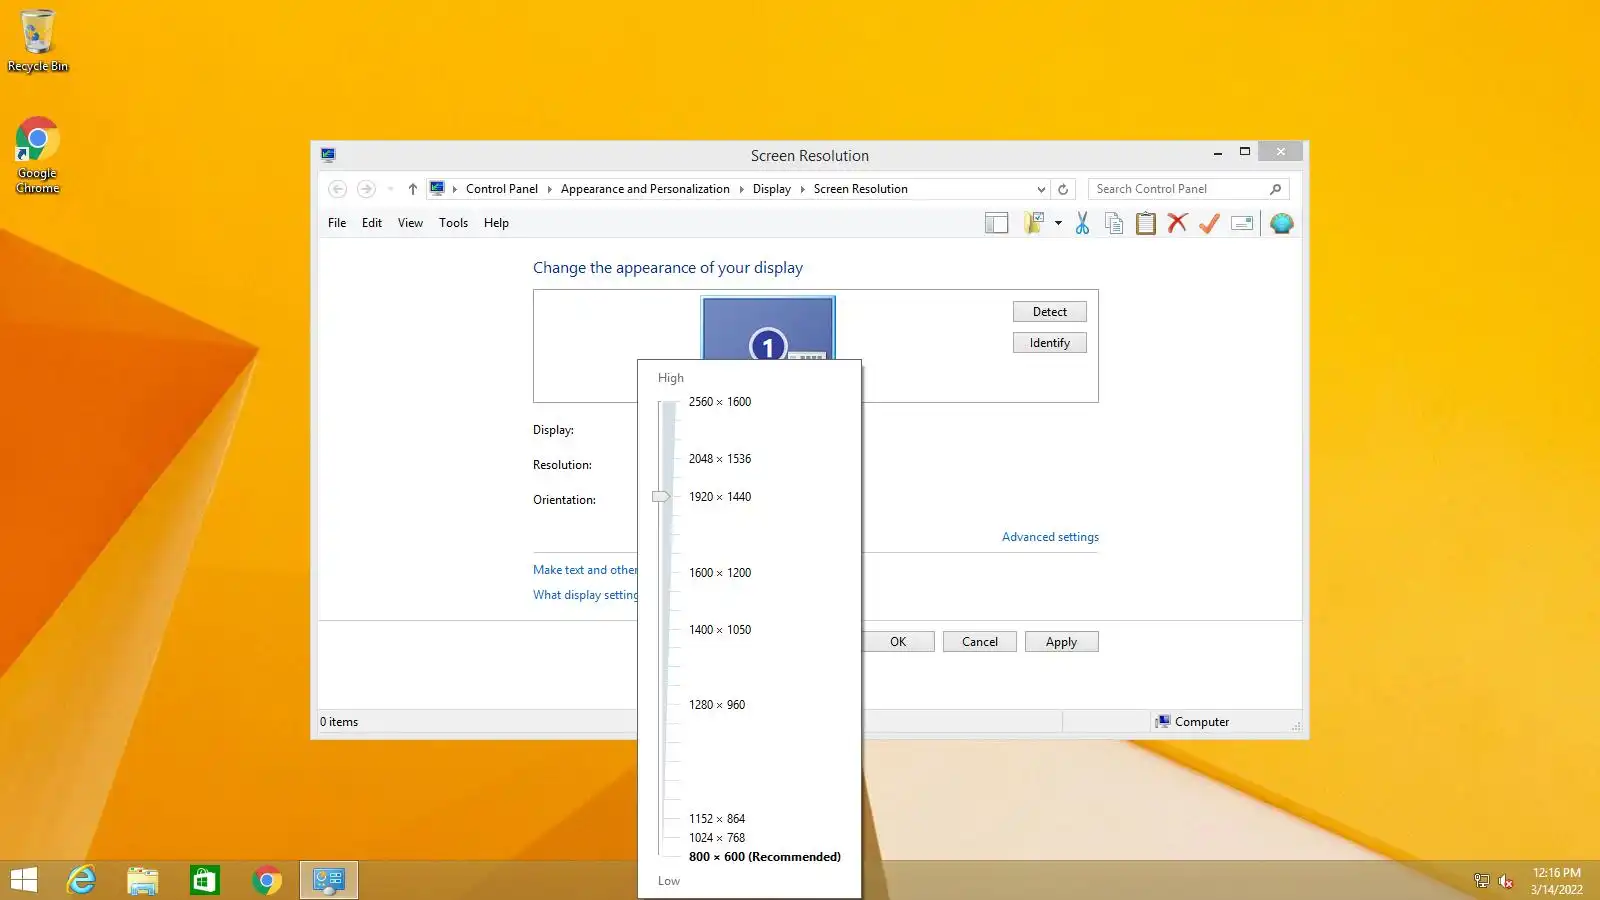Open the Help menu

tap(496, 223)
